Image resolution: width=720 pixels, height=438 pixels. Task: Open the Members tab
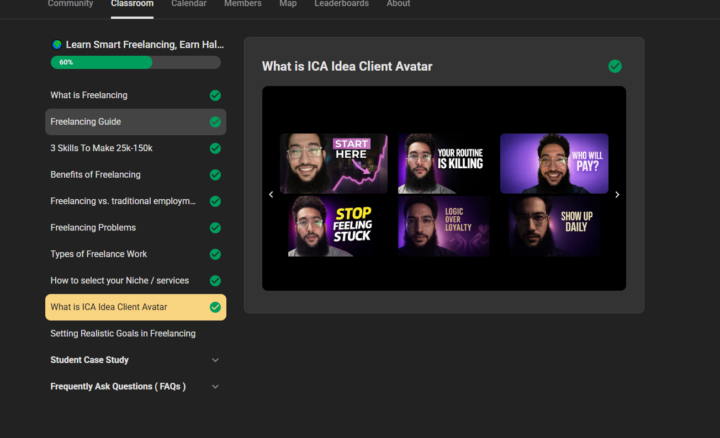243,4
